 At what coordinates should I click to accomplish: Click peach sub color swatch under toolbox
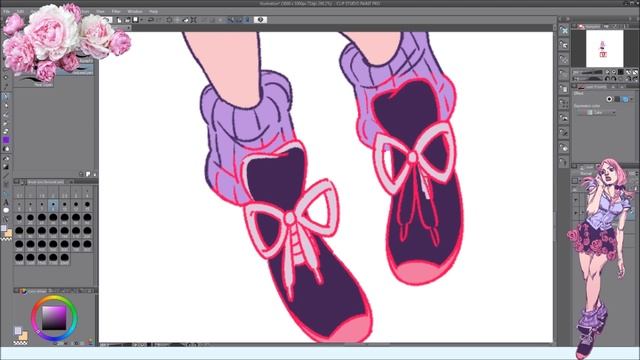coord(9,233)
